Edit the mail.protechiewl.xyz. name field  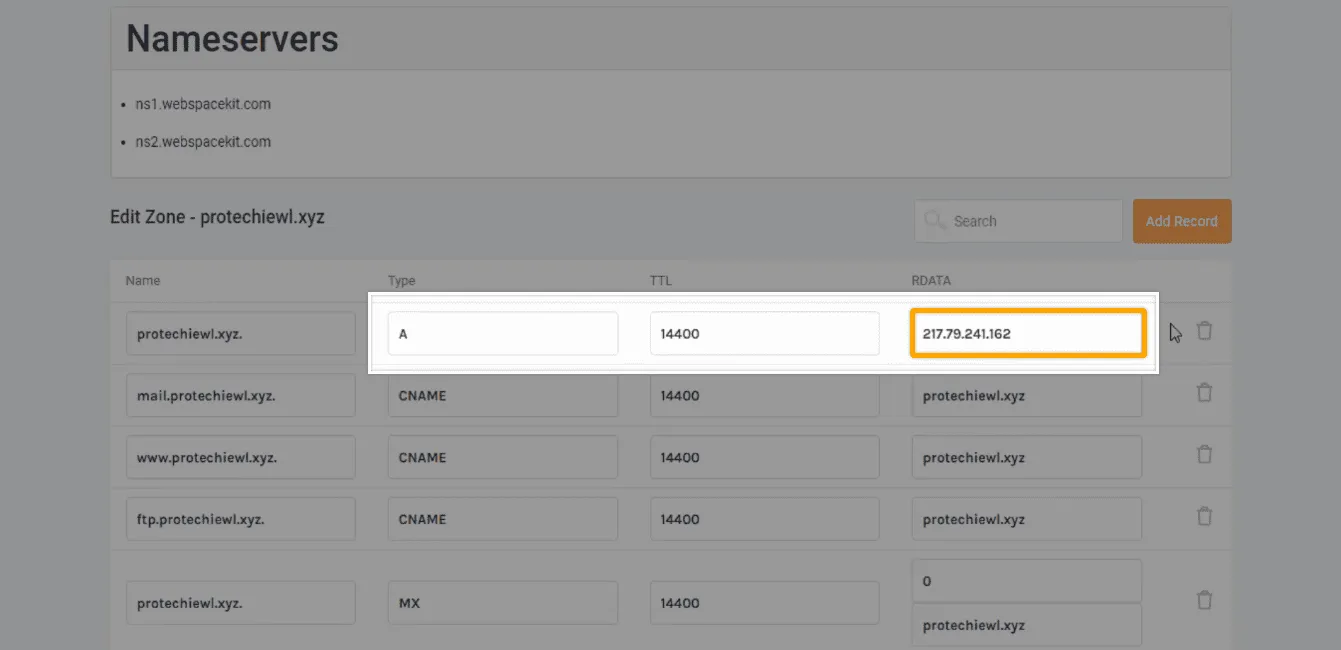click(x=240, y=396)
